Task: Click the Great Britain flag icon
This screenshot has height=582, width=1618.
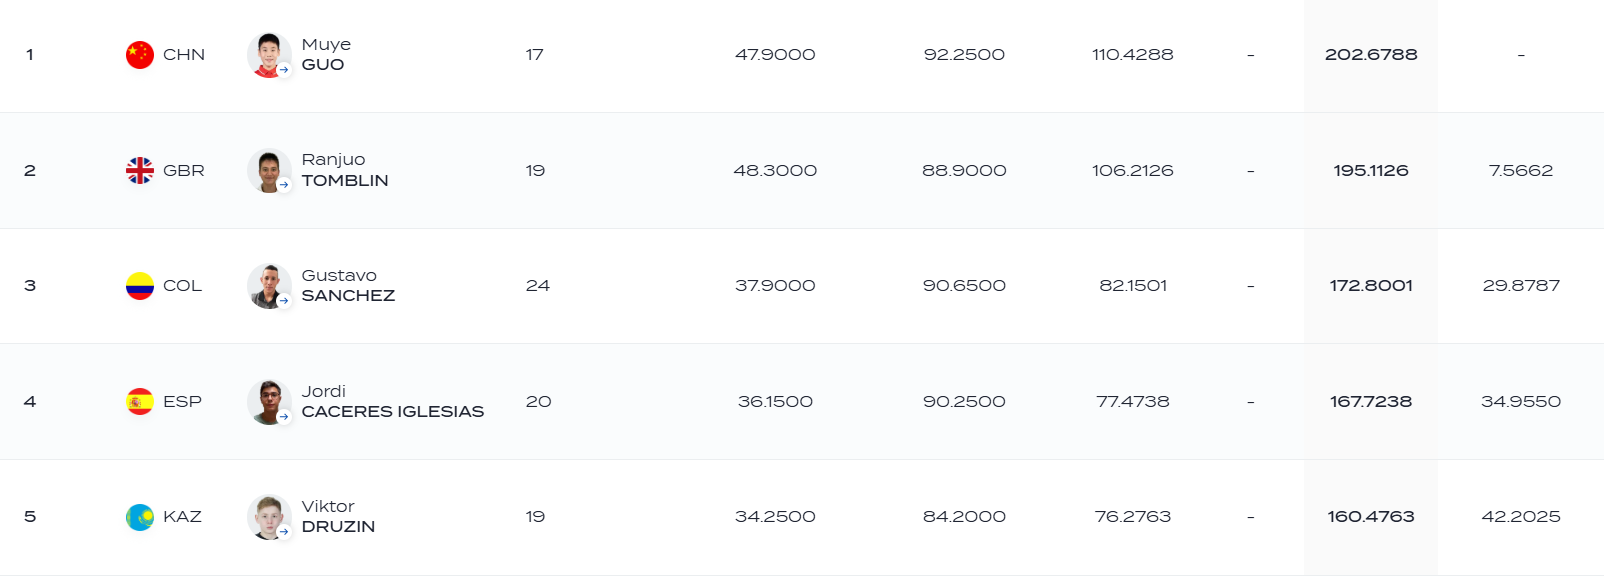Action: tap(140, 171)
